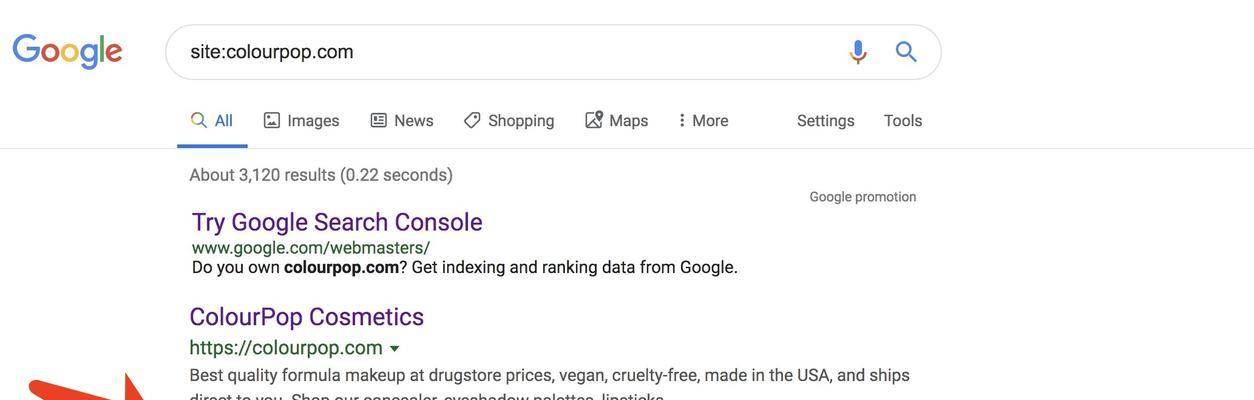1254x400 pixels.
Task: Click the www.google.com/webmasters/ URL
Action: [x=311, y=247]
